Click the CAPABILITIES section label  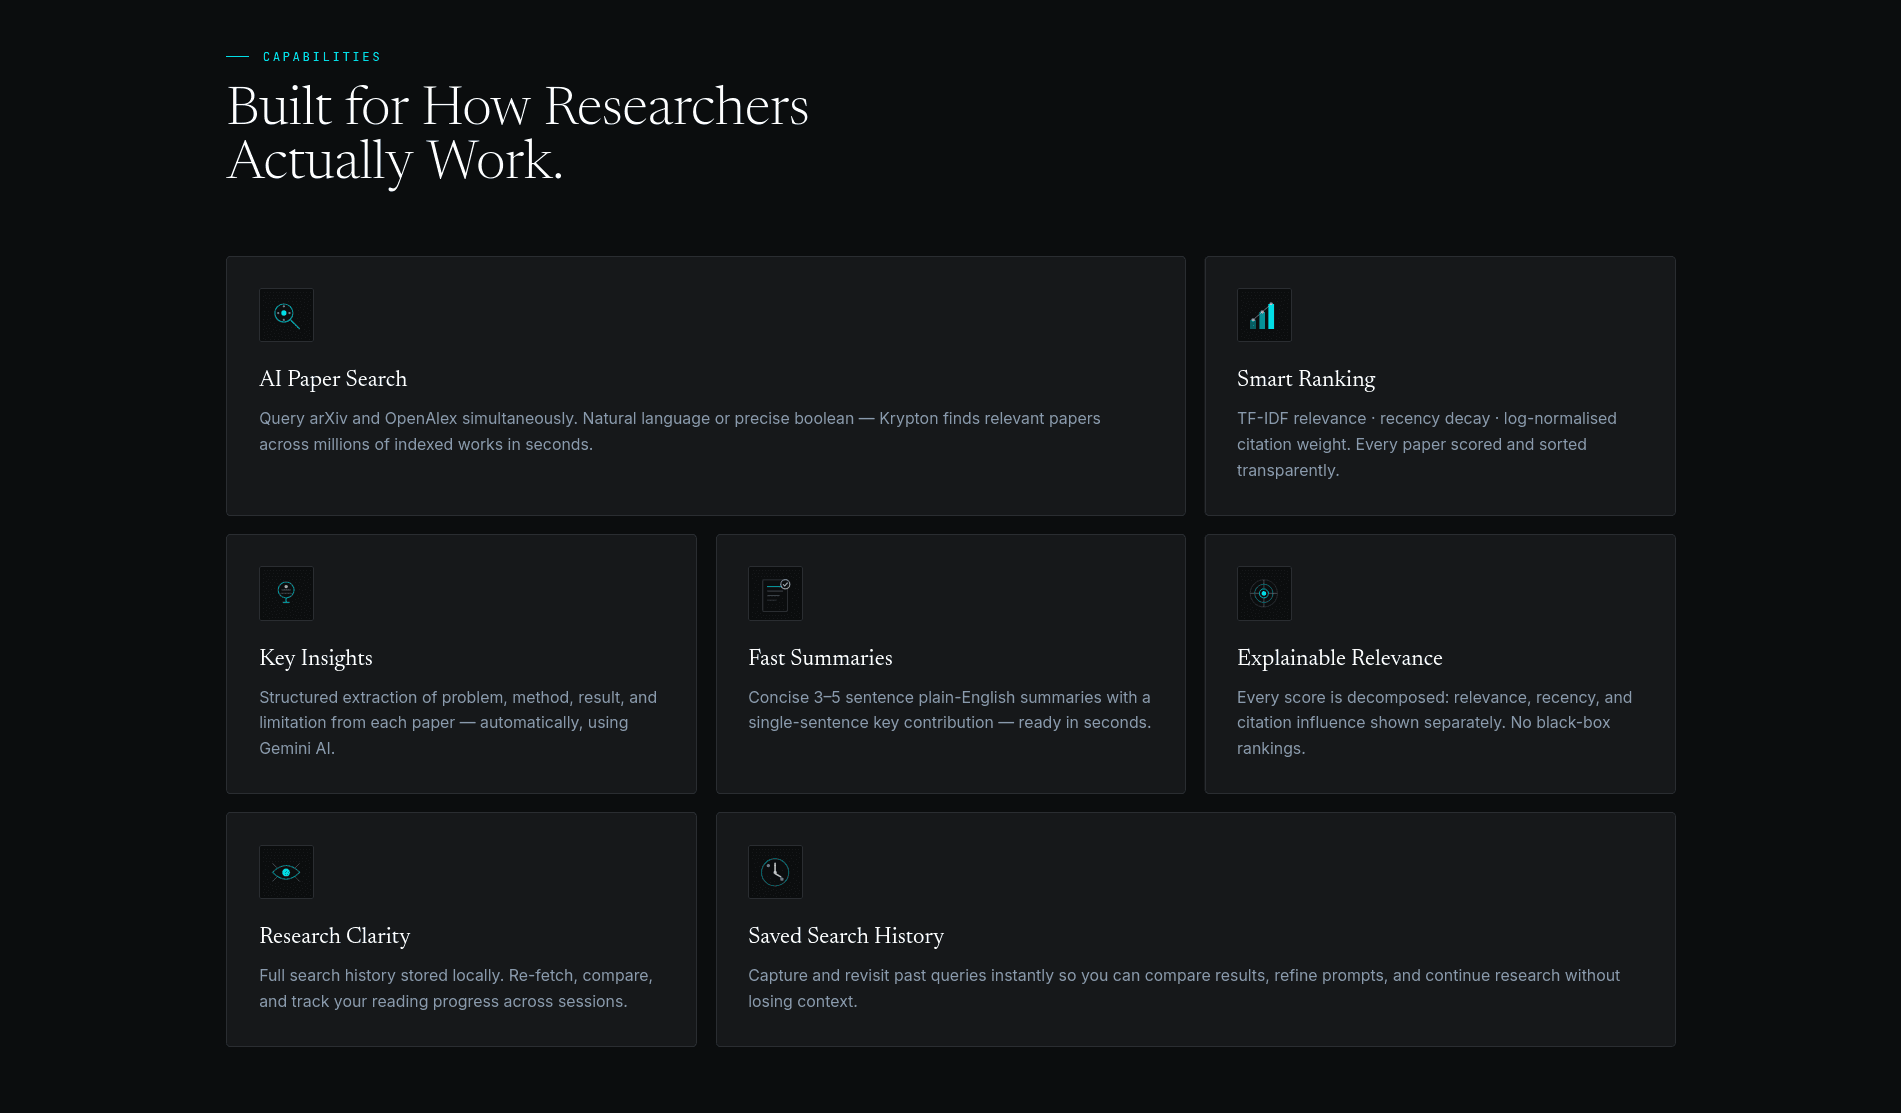(322, 57)
